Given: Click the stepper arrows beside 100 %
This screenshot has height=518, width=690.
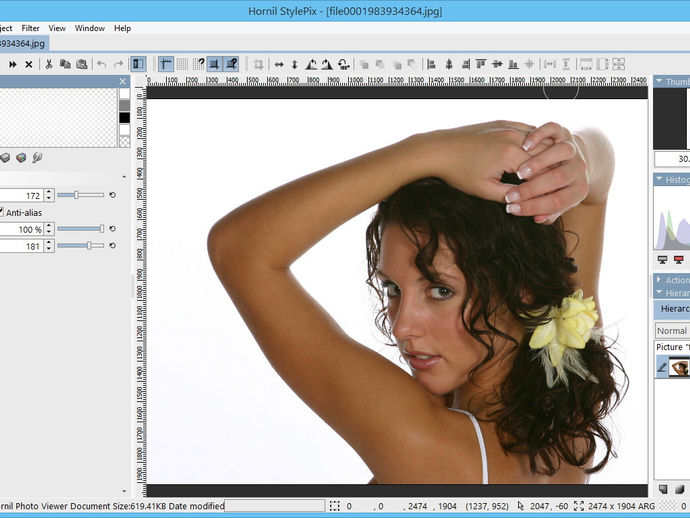Looking at the screenshot, I should 49,229.
